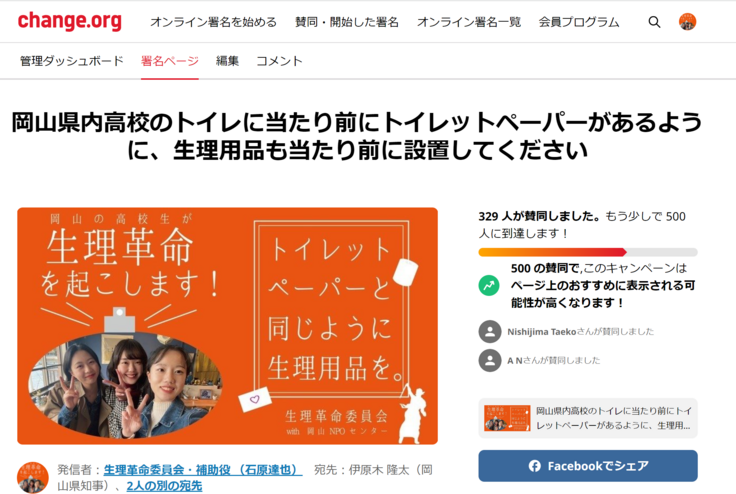The image size is (736, 494).
Task: Share the petition with Facebookでシェア button
Action: [588, 466]
